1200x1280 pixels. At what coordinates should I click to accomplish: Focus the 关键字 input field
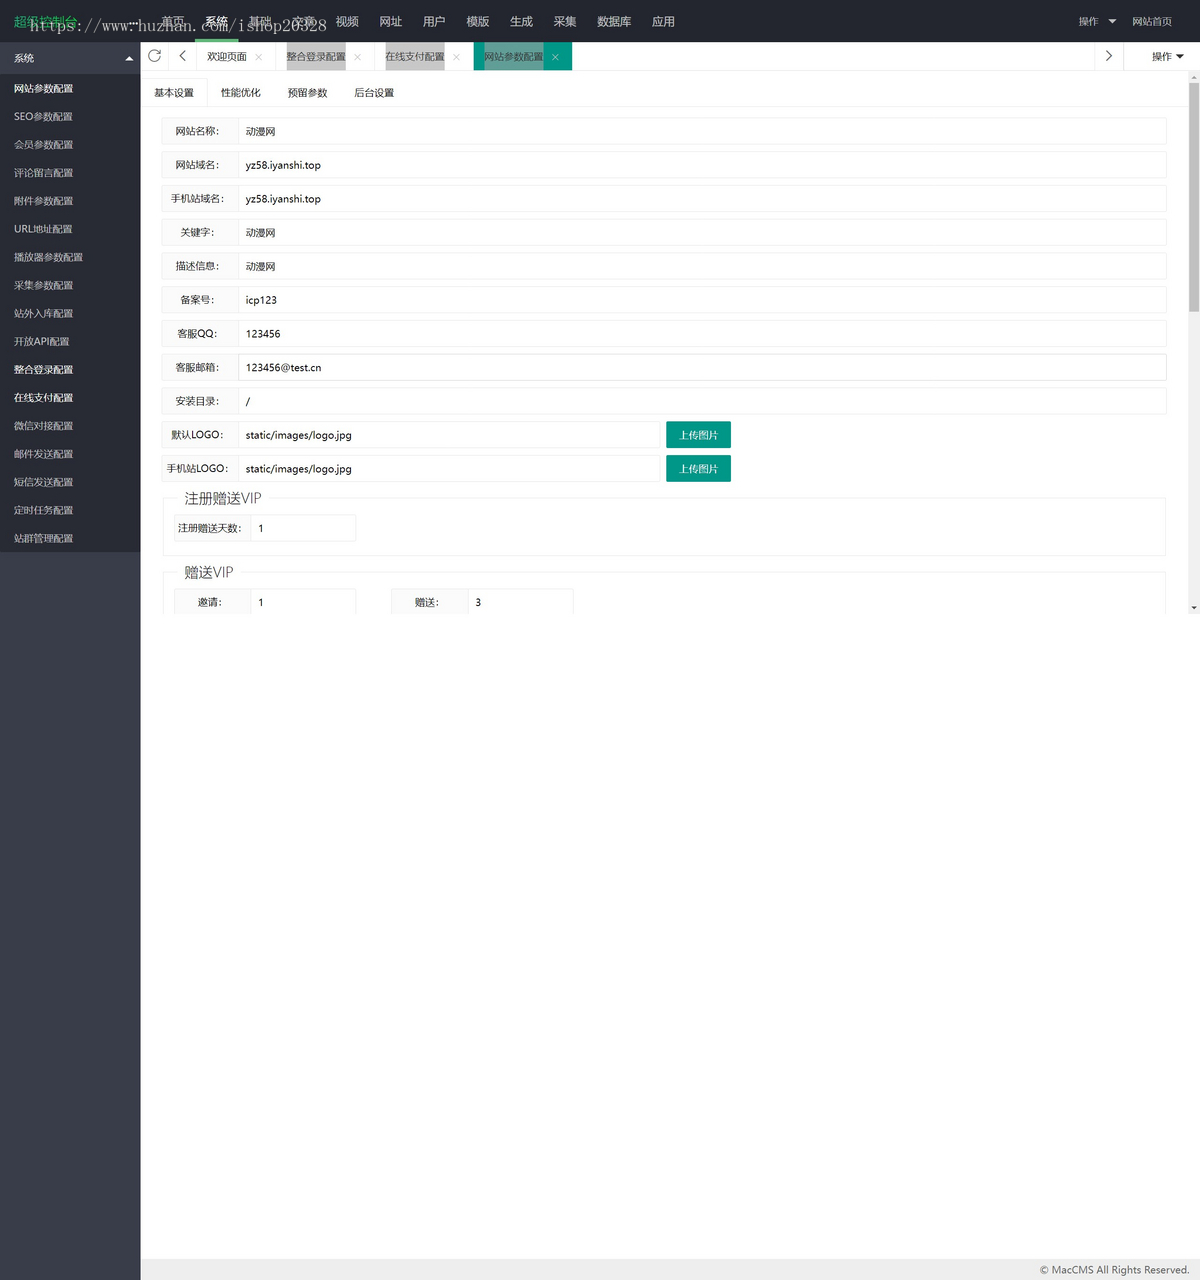pos(702,232)
